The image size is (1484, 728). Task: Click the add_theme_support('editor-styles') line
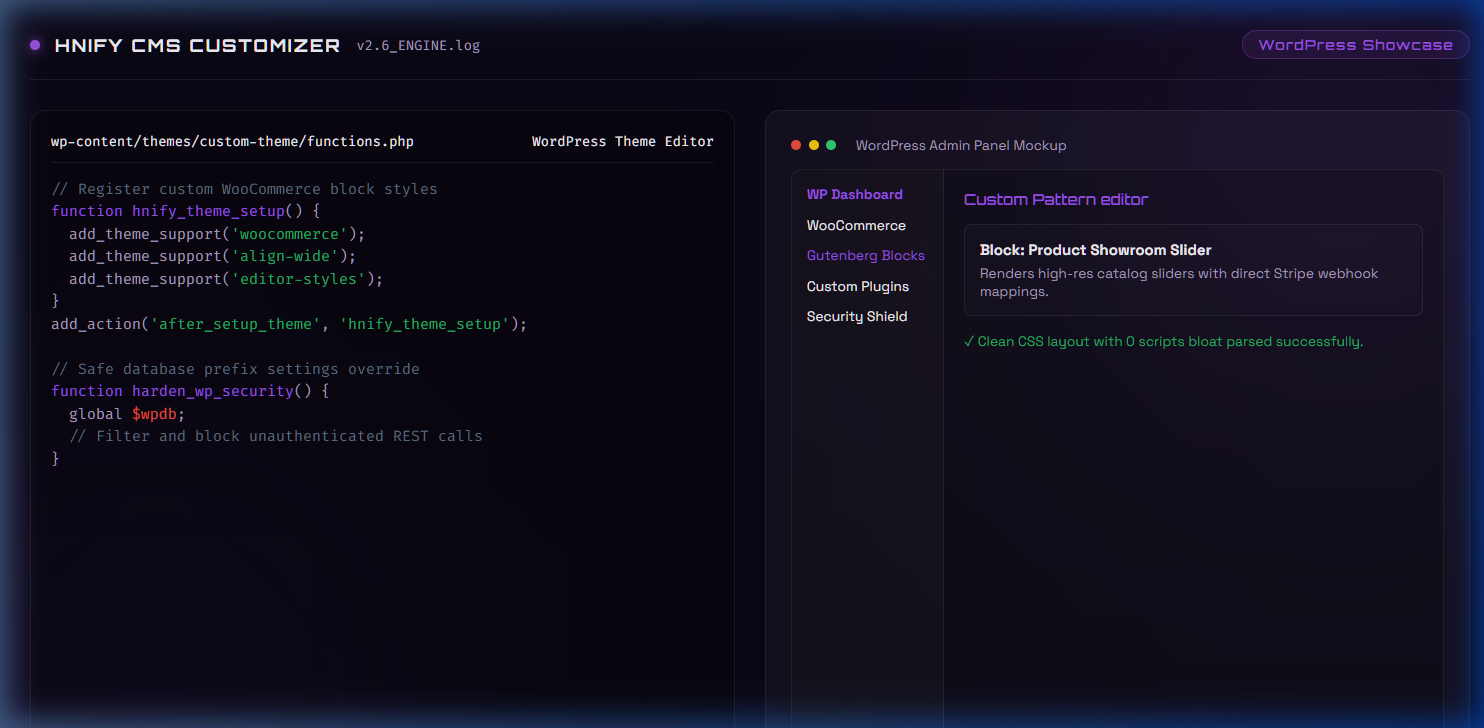tap(226, 279)
